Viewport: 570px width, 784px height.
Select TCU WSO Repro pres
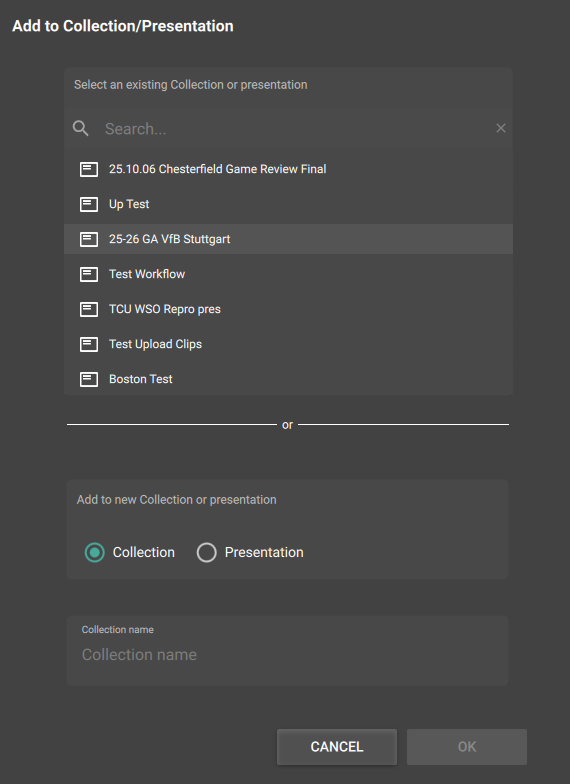[288, 309]
